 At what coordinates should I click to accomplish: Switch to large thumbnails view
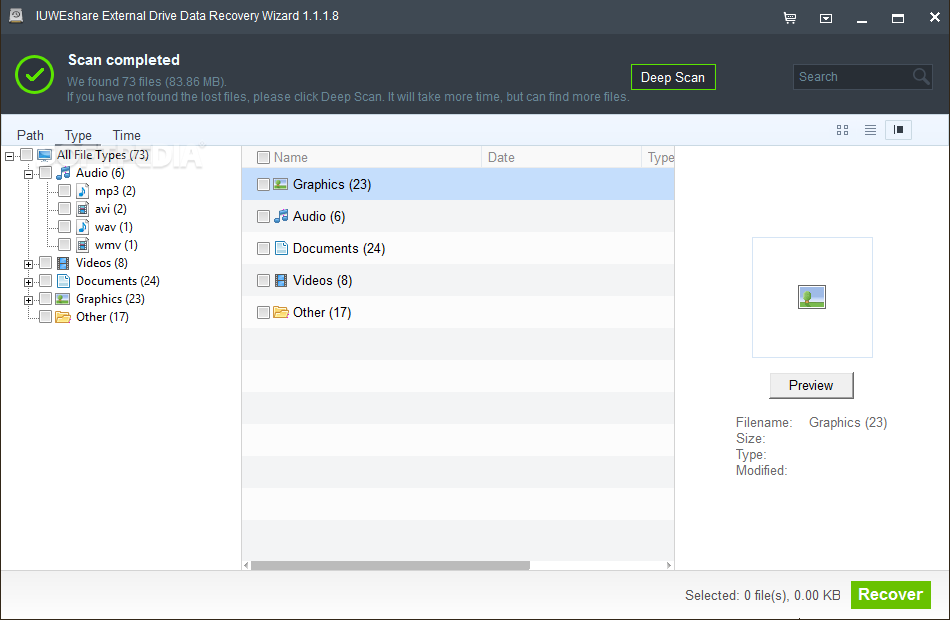click(x=842, y=130)
